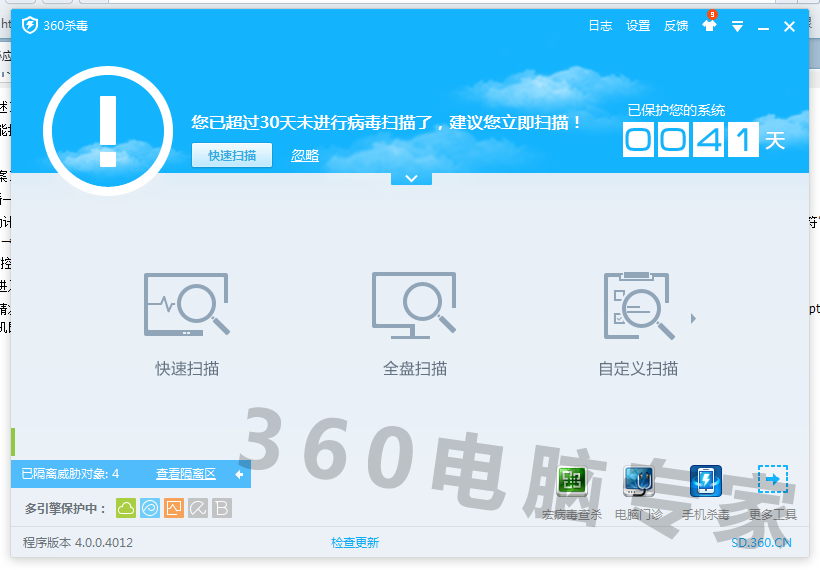
Task: Open 设置 settings
Action: (x=638, y=26)
